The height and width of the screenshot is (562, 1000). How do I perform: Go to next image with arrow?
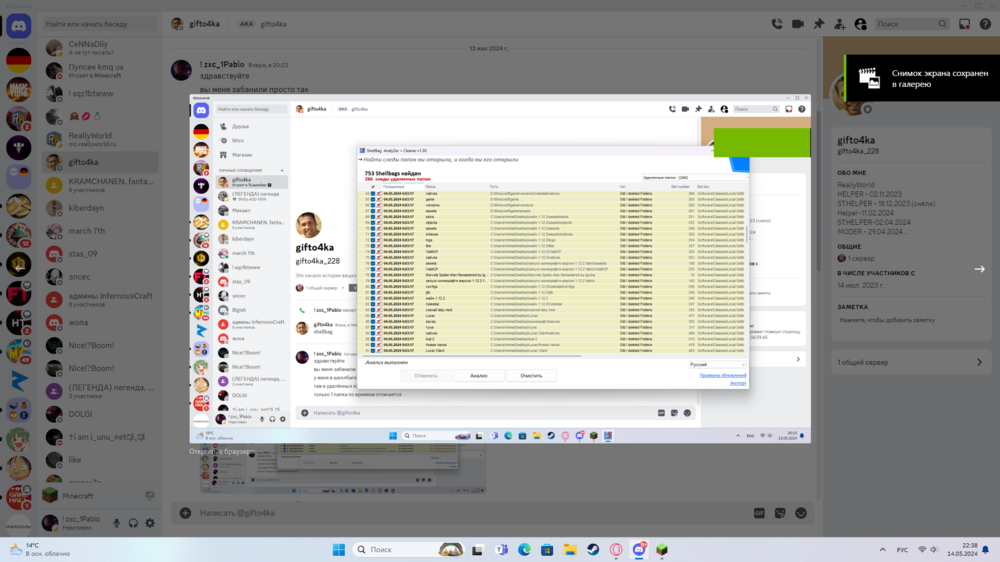[x=980, y=269]
